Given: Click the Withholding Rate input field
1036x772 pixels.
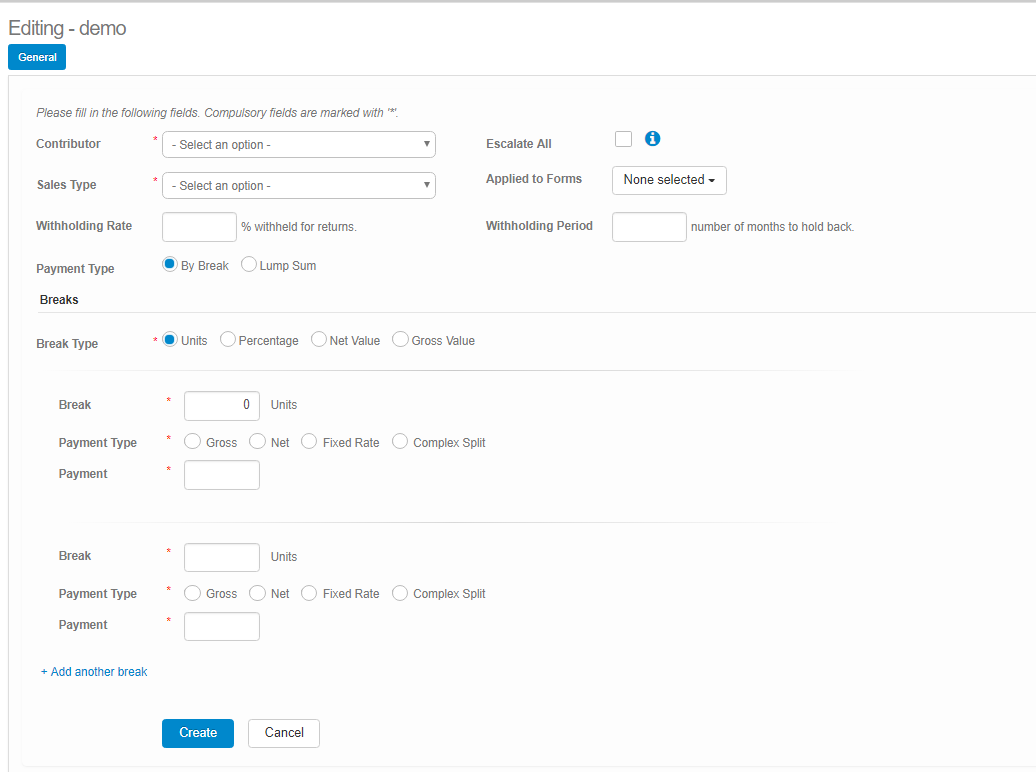Looking at the screenshot, I should point(199,227).
